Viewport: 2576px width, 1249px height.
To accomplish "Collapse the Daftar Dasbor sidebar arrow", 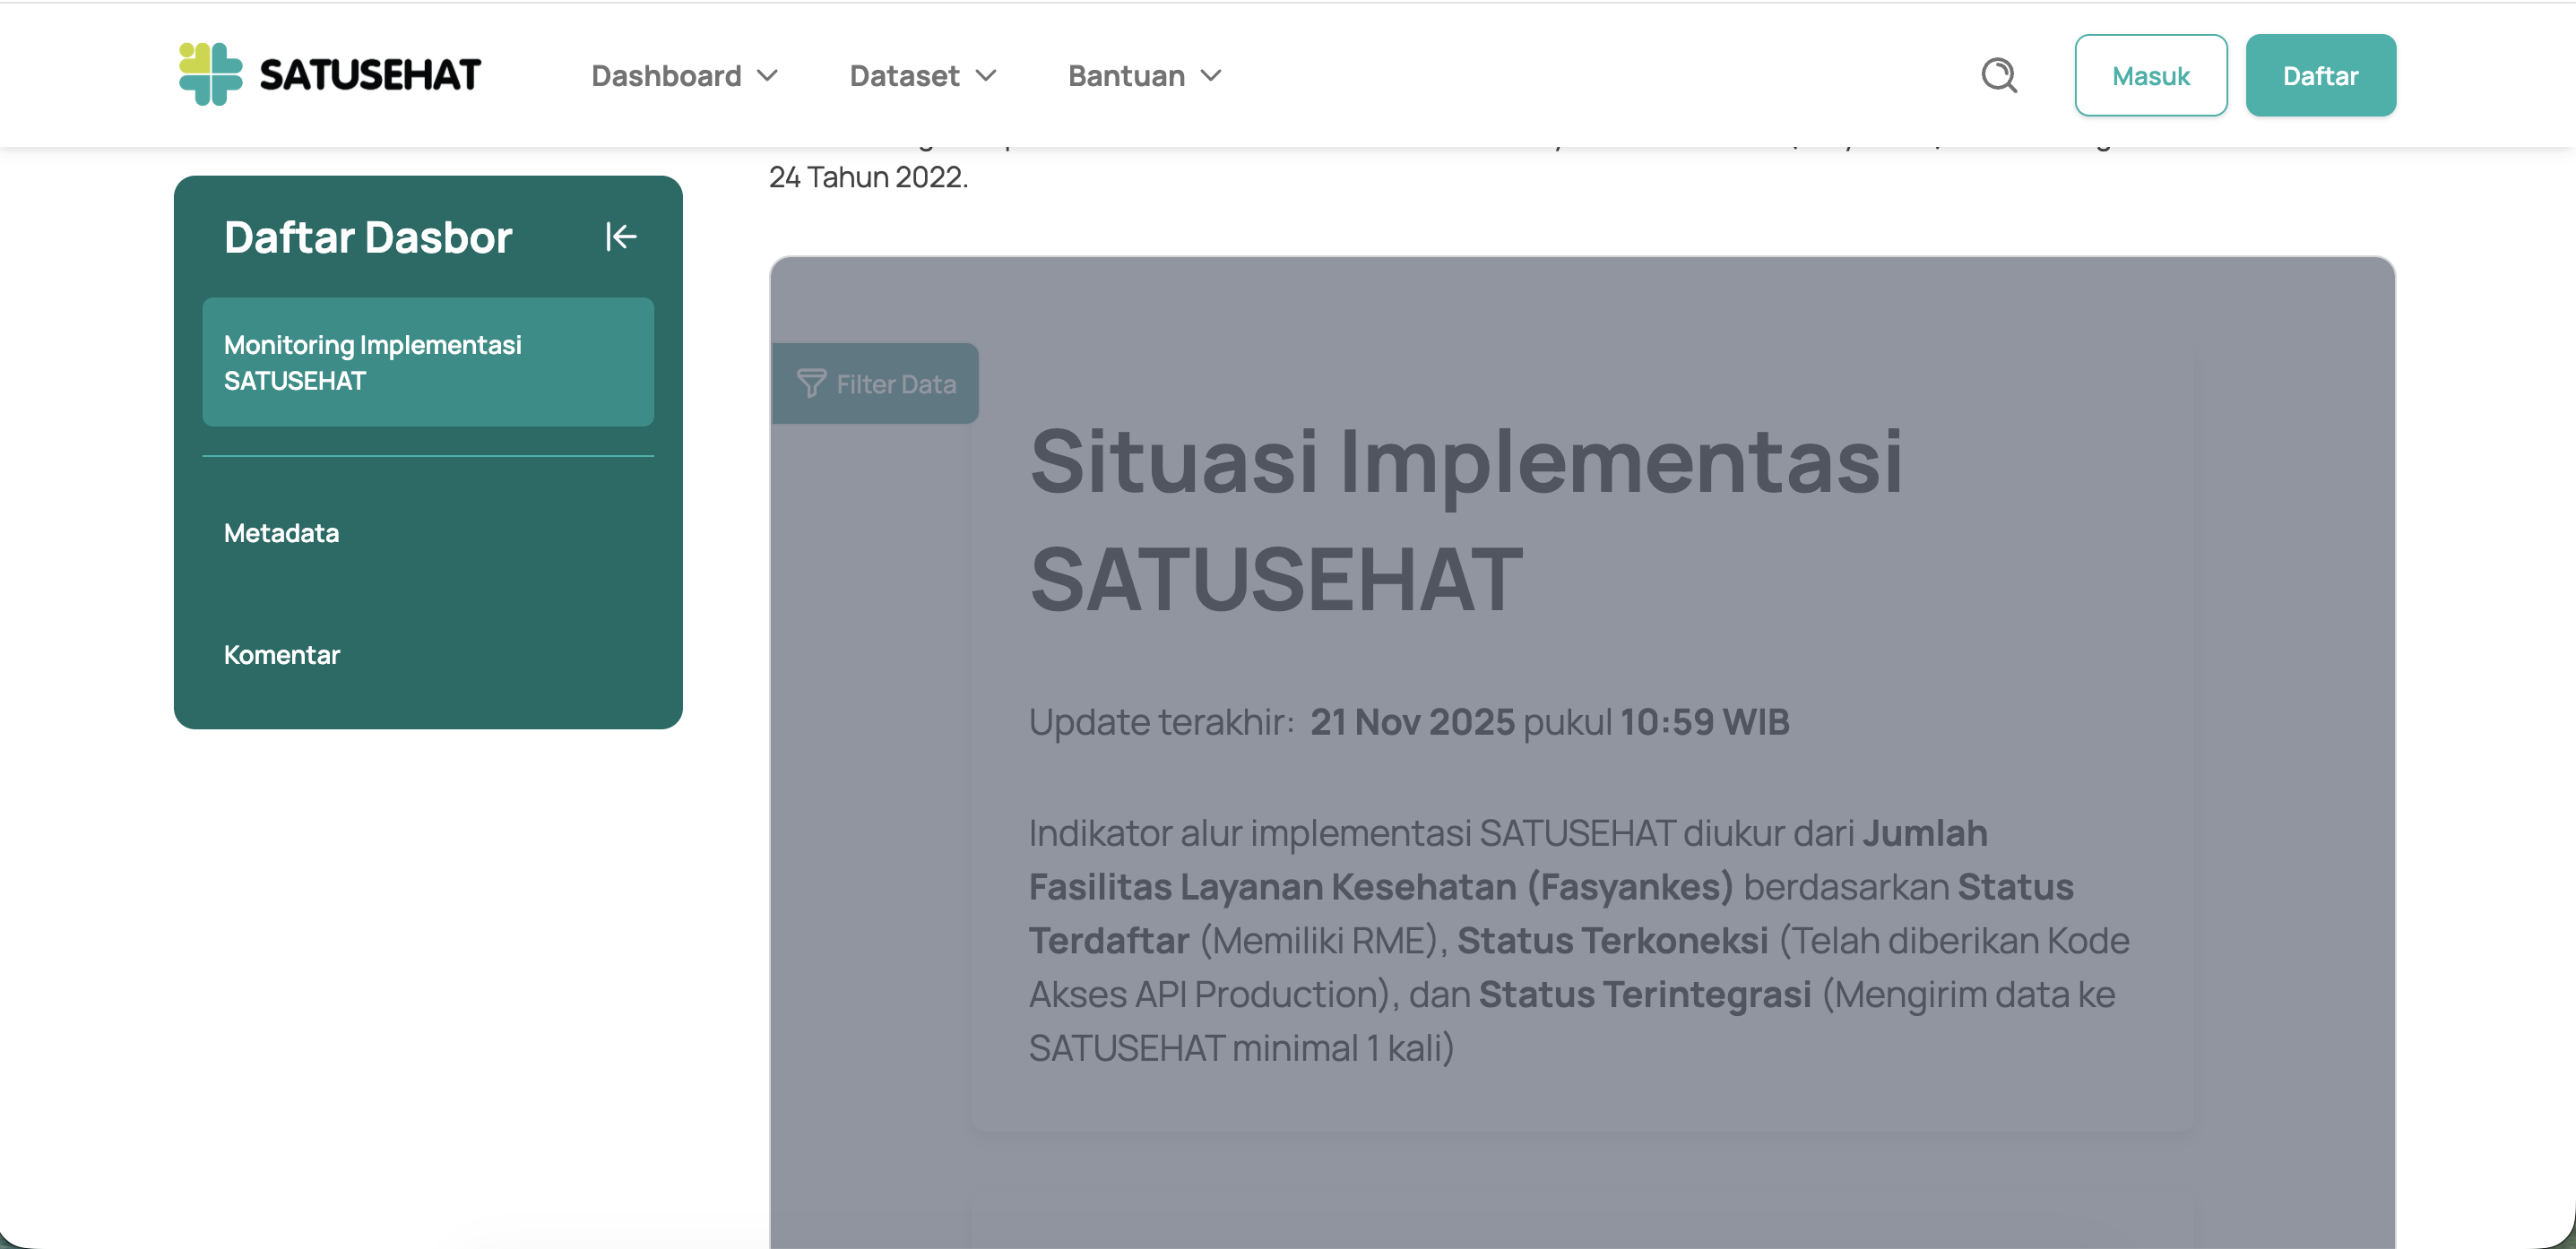I will pos(621,237).
